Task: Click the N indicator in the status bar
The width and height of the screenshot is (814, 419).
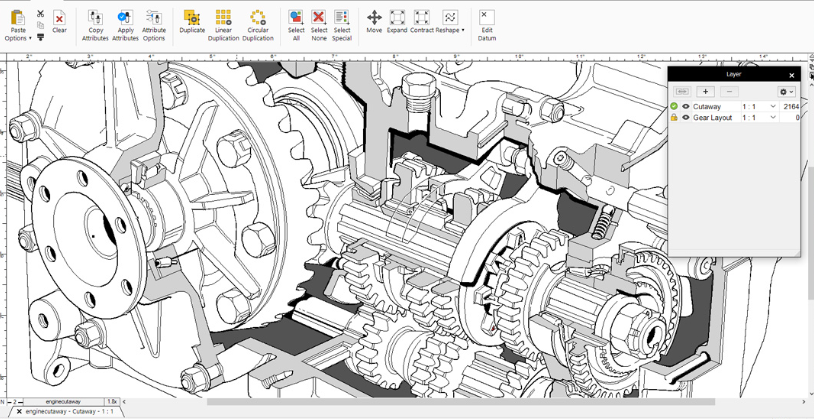Action: [3, 402]
